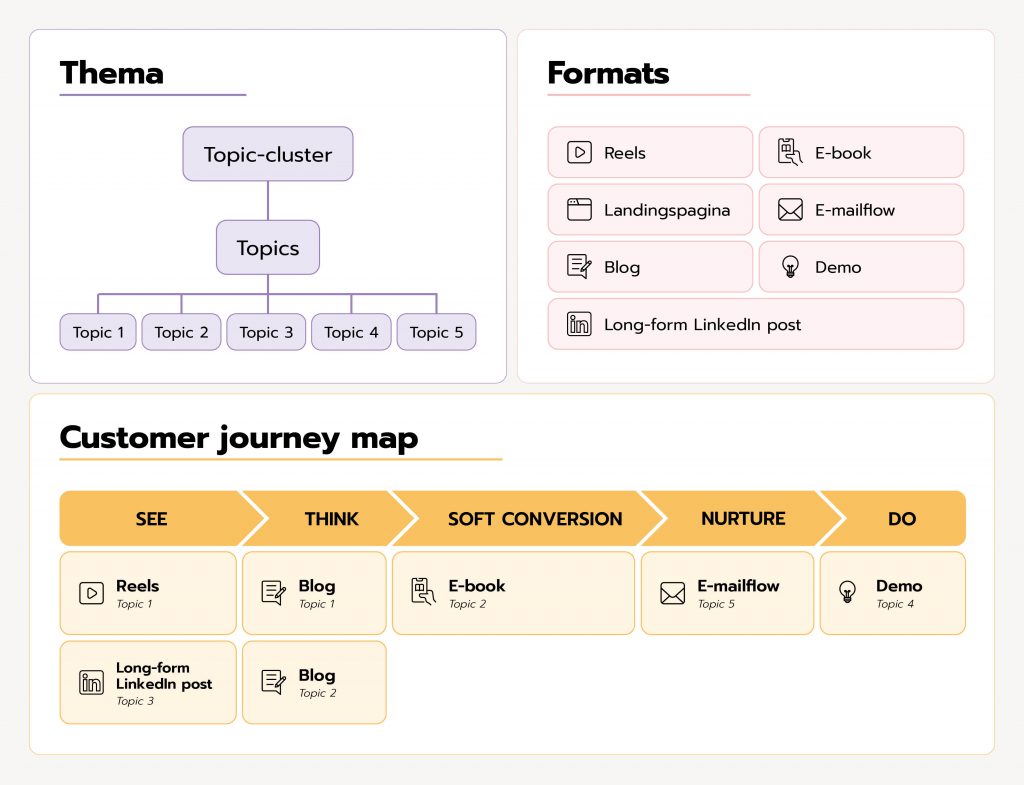Click the lightbulb icon on Demo journey card

pyautogui.click(x=848, y=592)
